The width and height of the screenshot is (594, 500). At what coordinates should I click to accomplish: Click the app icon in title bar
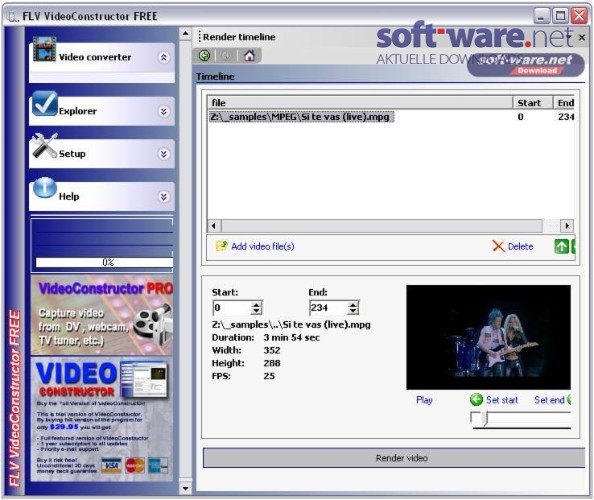(x=13, y=17)
